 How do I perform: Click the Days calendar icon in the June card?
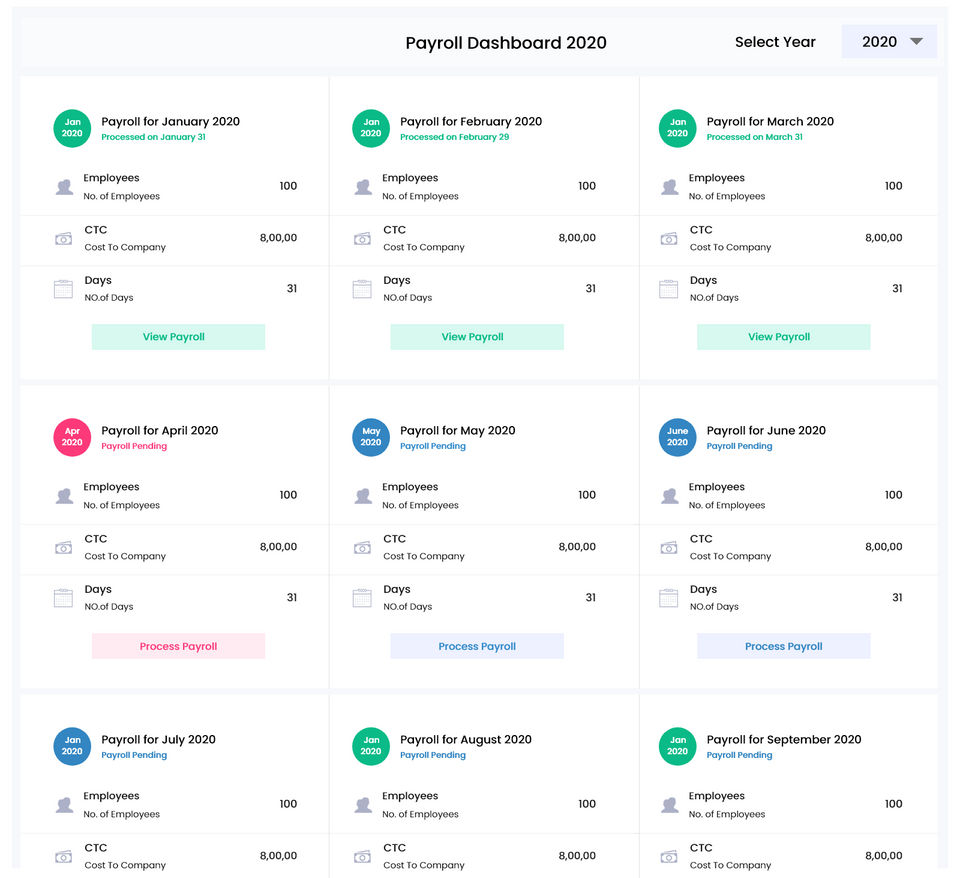[x=669, y=599]
